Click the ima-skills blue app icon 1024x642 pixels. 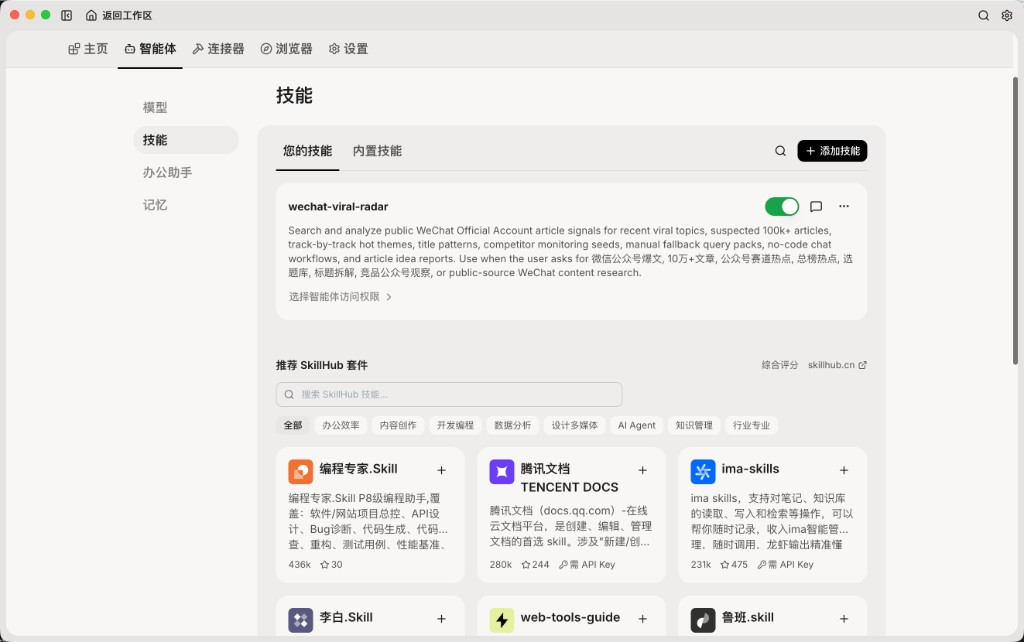(x=703, y=471)
